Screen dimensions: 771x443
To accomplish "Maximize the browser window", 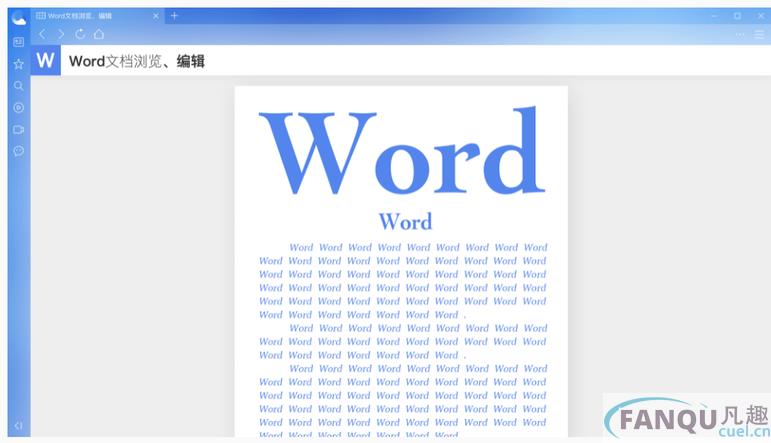I will pos(737,16).
